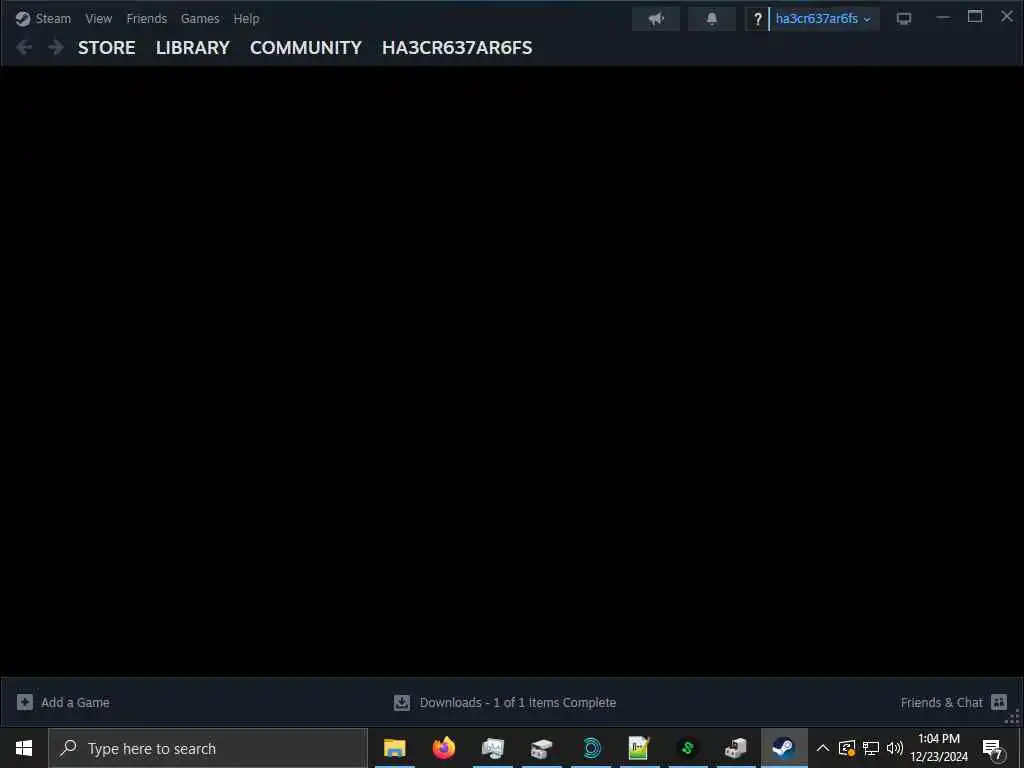Image resolution: width=1024 pixels, height=768 pixels.
Task: Open the announcements megaphone icon
Action: pos(656,19)
